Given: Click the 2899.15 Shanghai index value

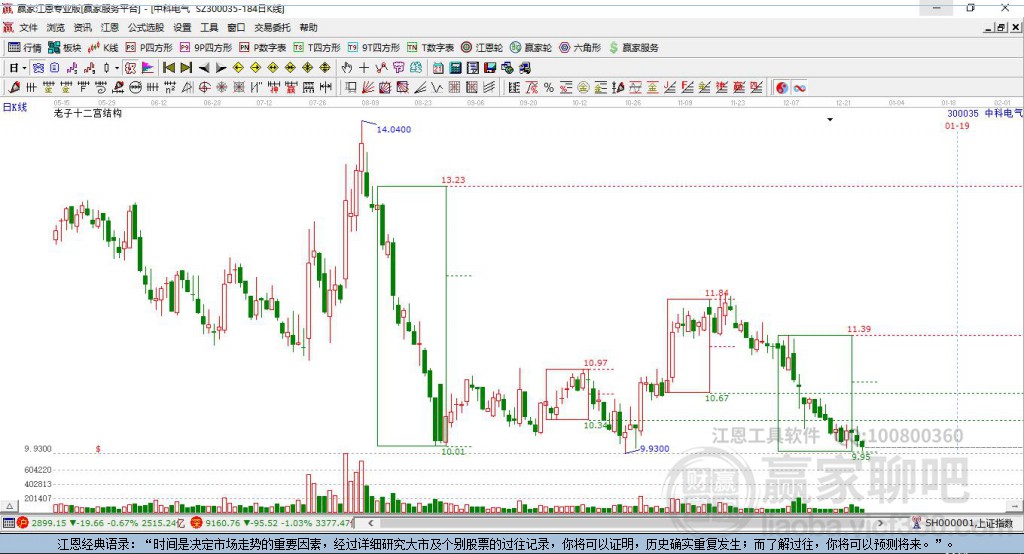Looking at the screenshot, I should (x=49, y=523).
